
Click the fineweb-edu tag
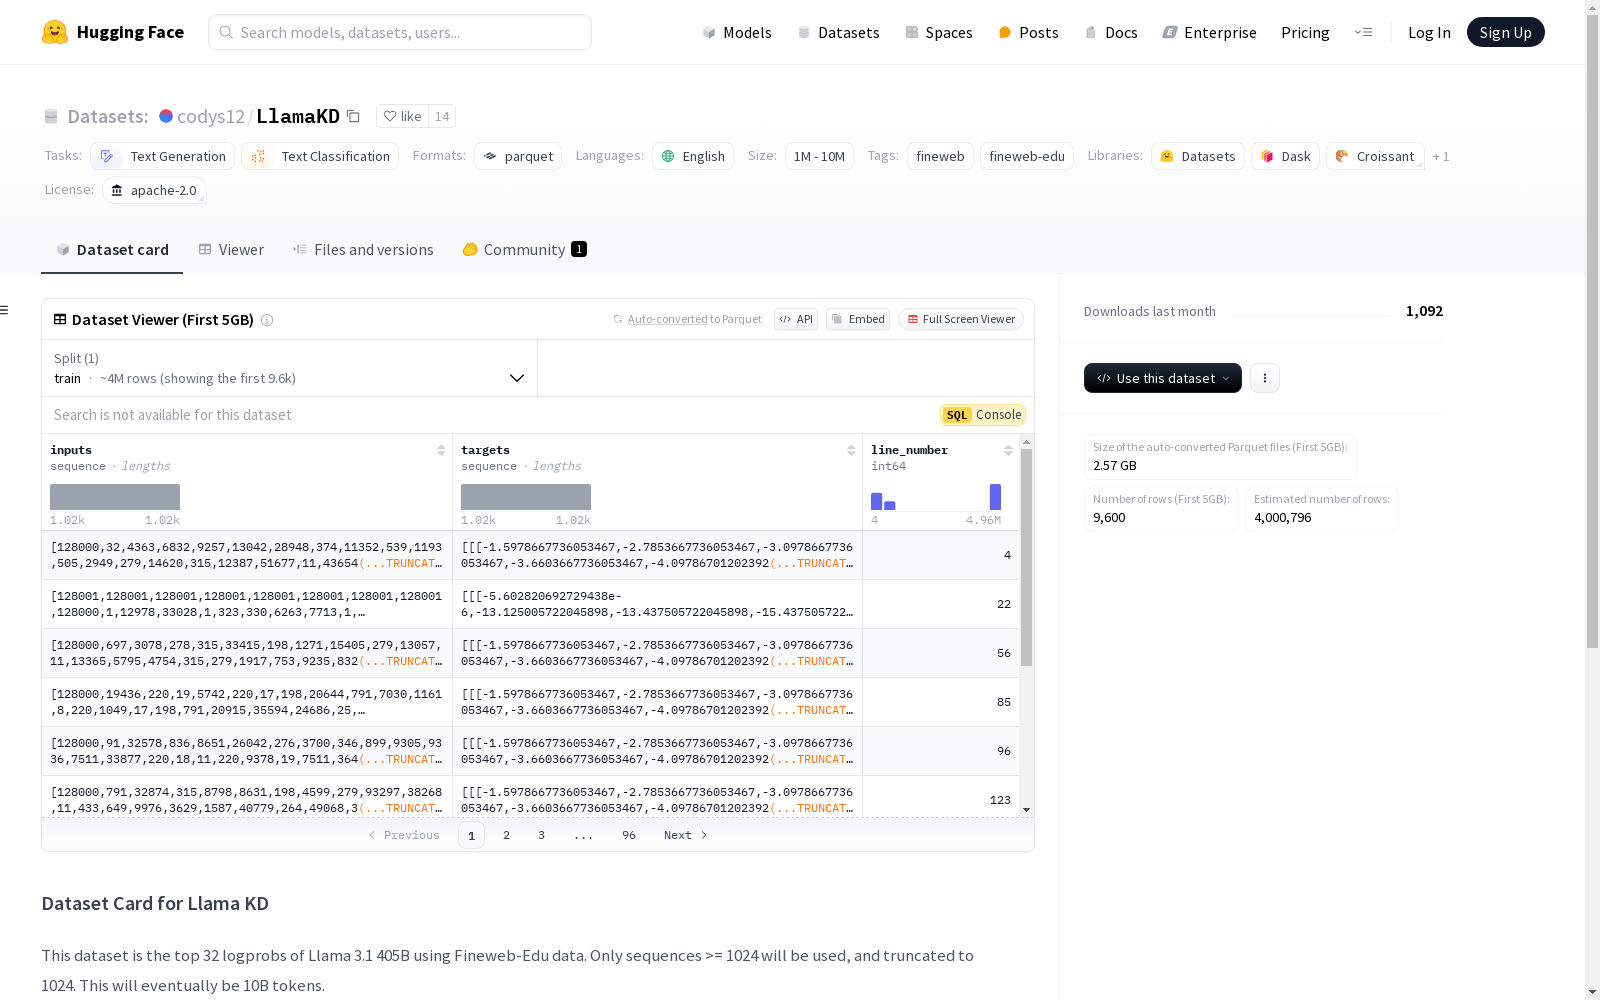pos(1027,156)
